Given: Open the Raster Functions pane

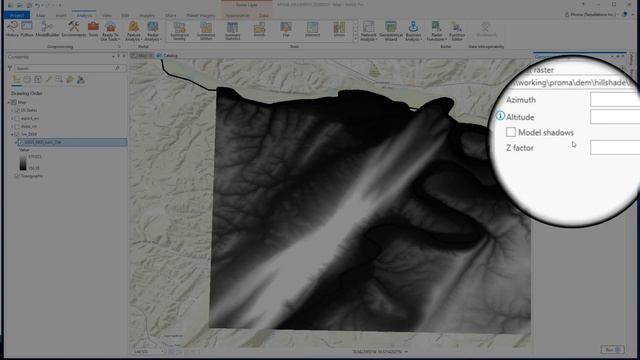Looking at the screenshot, I should tap(436, 31).
